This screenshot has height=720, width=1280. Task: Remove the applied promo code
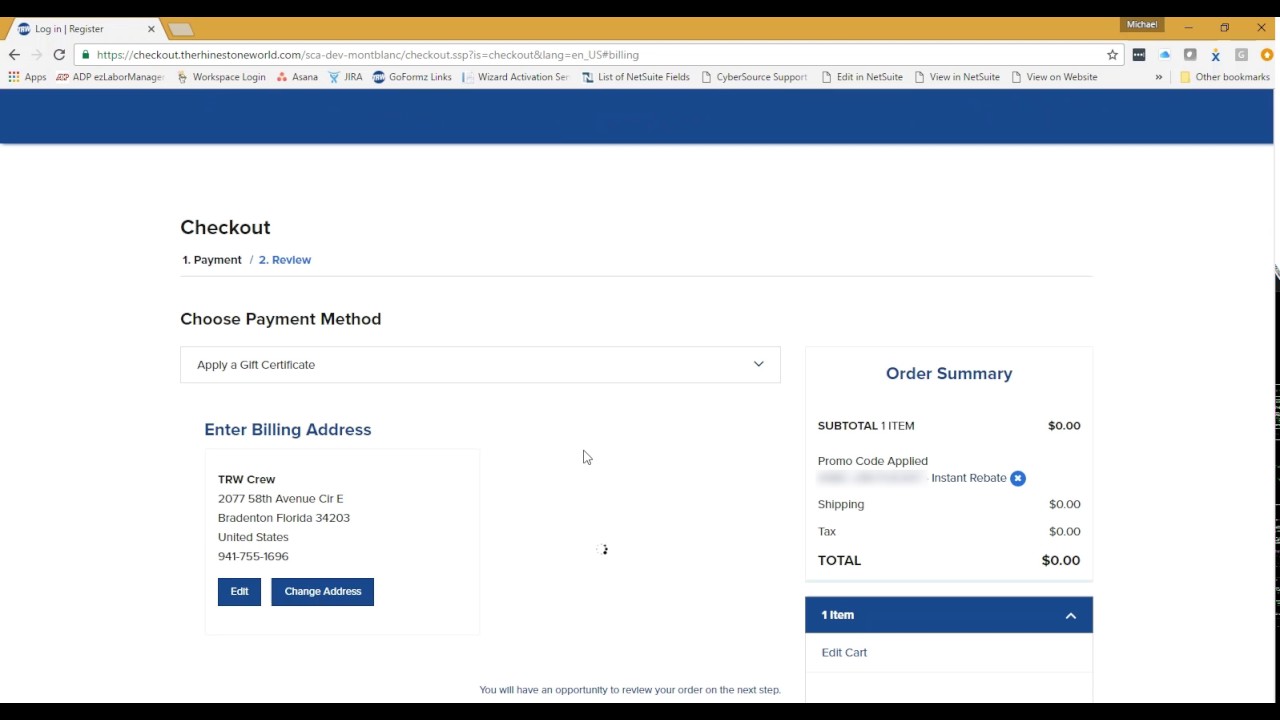[x=1018, y=478]
